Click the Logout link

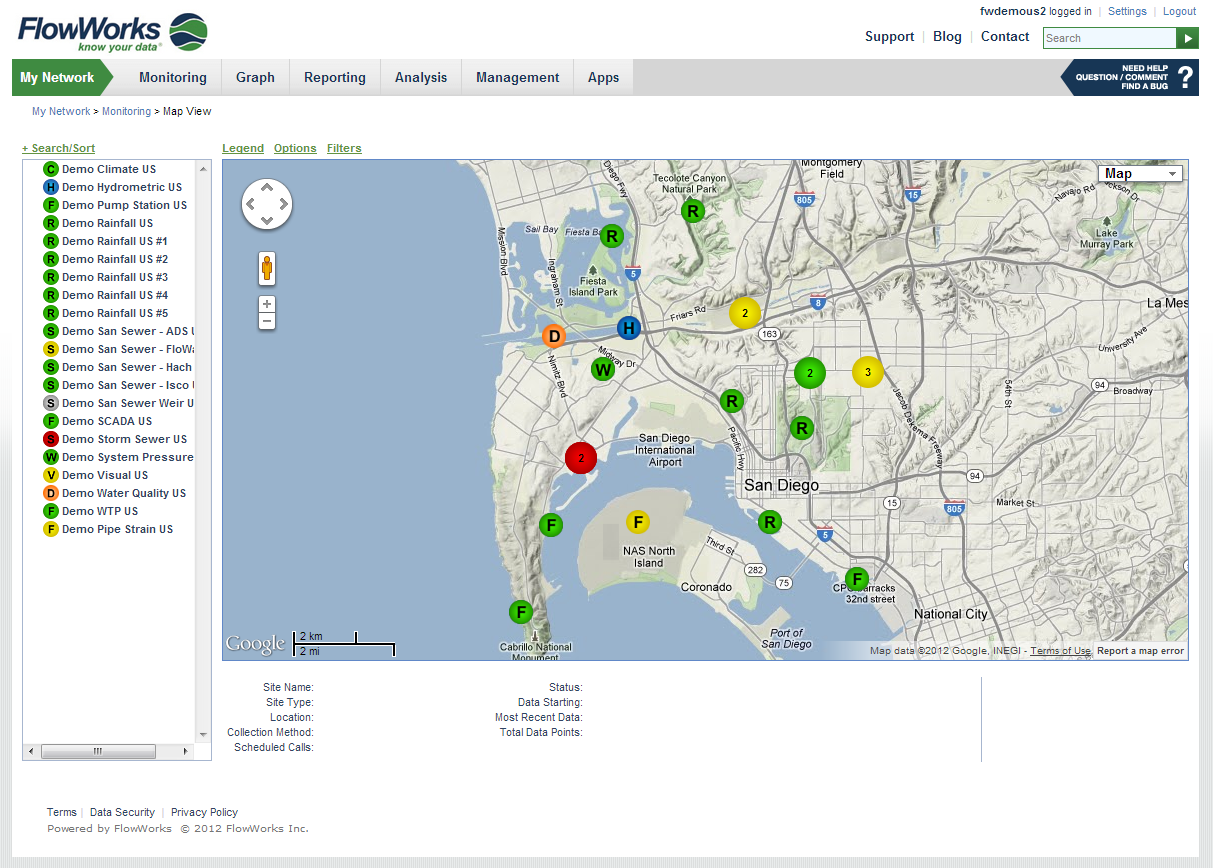[x=1179, y=11]
